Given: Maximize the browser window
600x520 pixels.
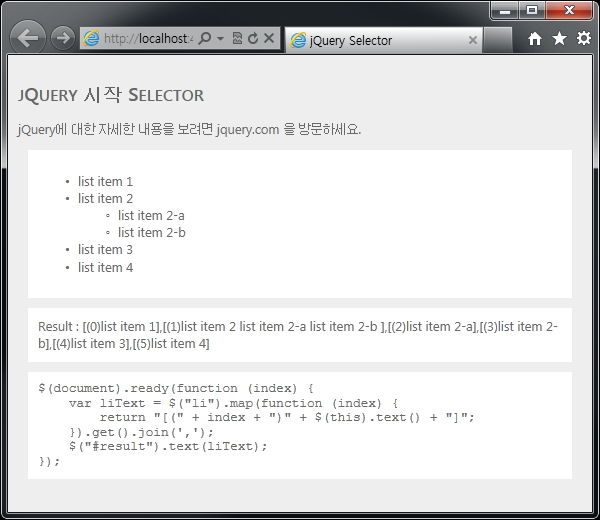Looking at the screenshot, I should pos(532,10).
